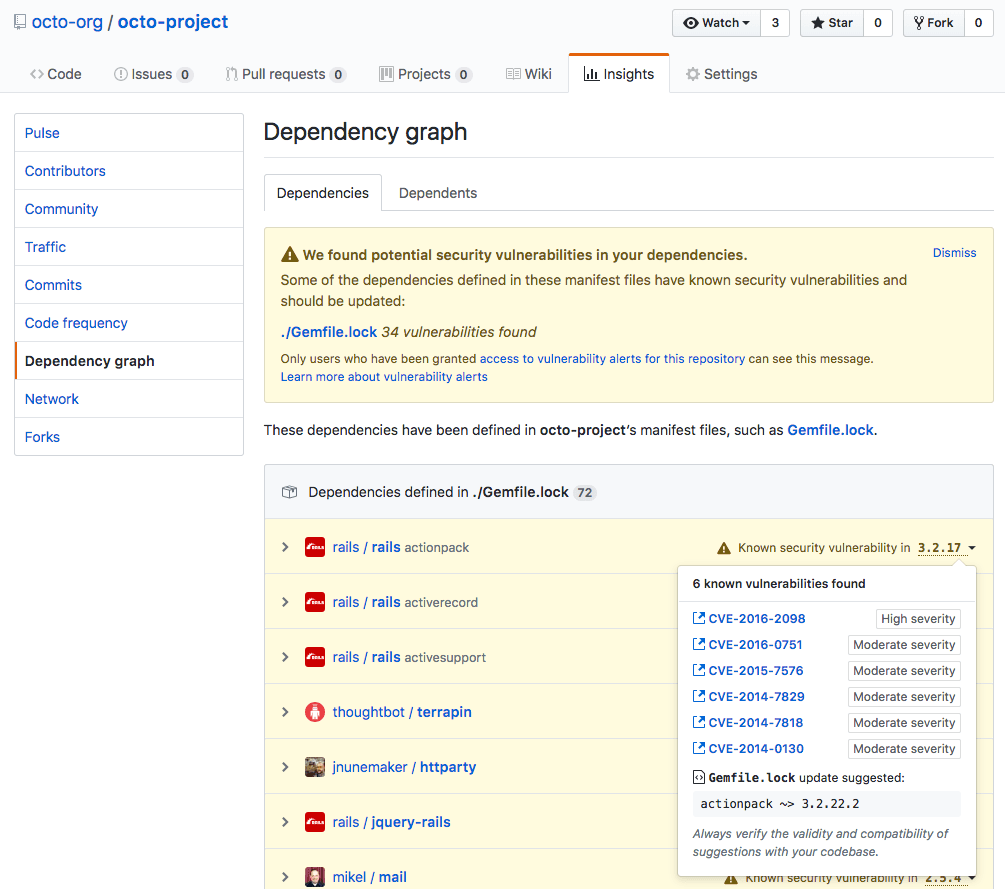Click the external link icon for CVE-2016-2098
This screenshot has height=889, width=1005.
699,618
